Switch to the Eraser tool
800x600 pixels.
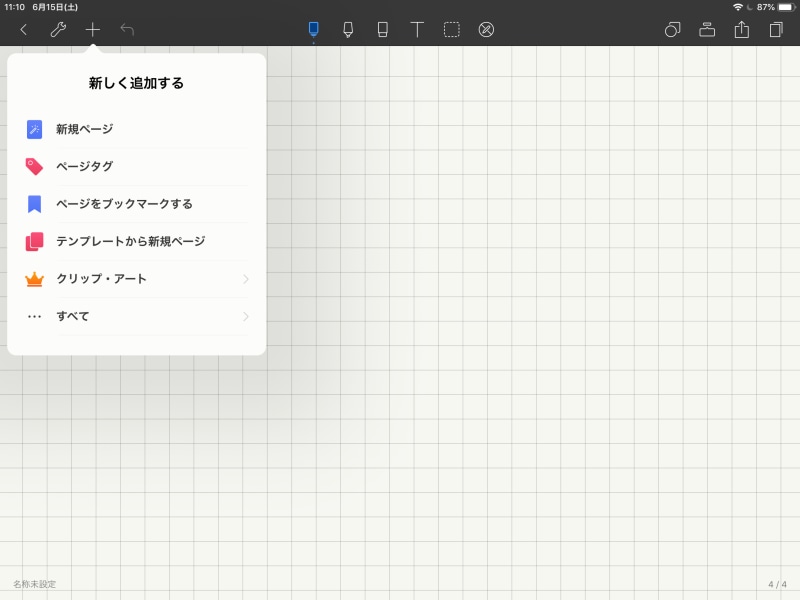pyautogui.click(x=383, y=29)
